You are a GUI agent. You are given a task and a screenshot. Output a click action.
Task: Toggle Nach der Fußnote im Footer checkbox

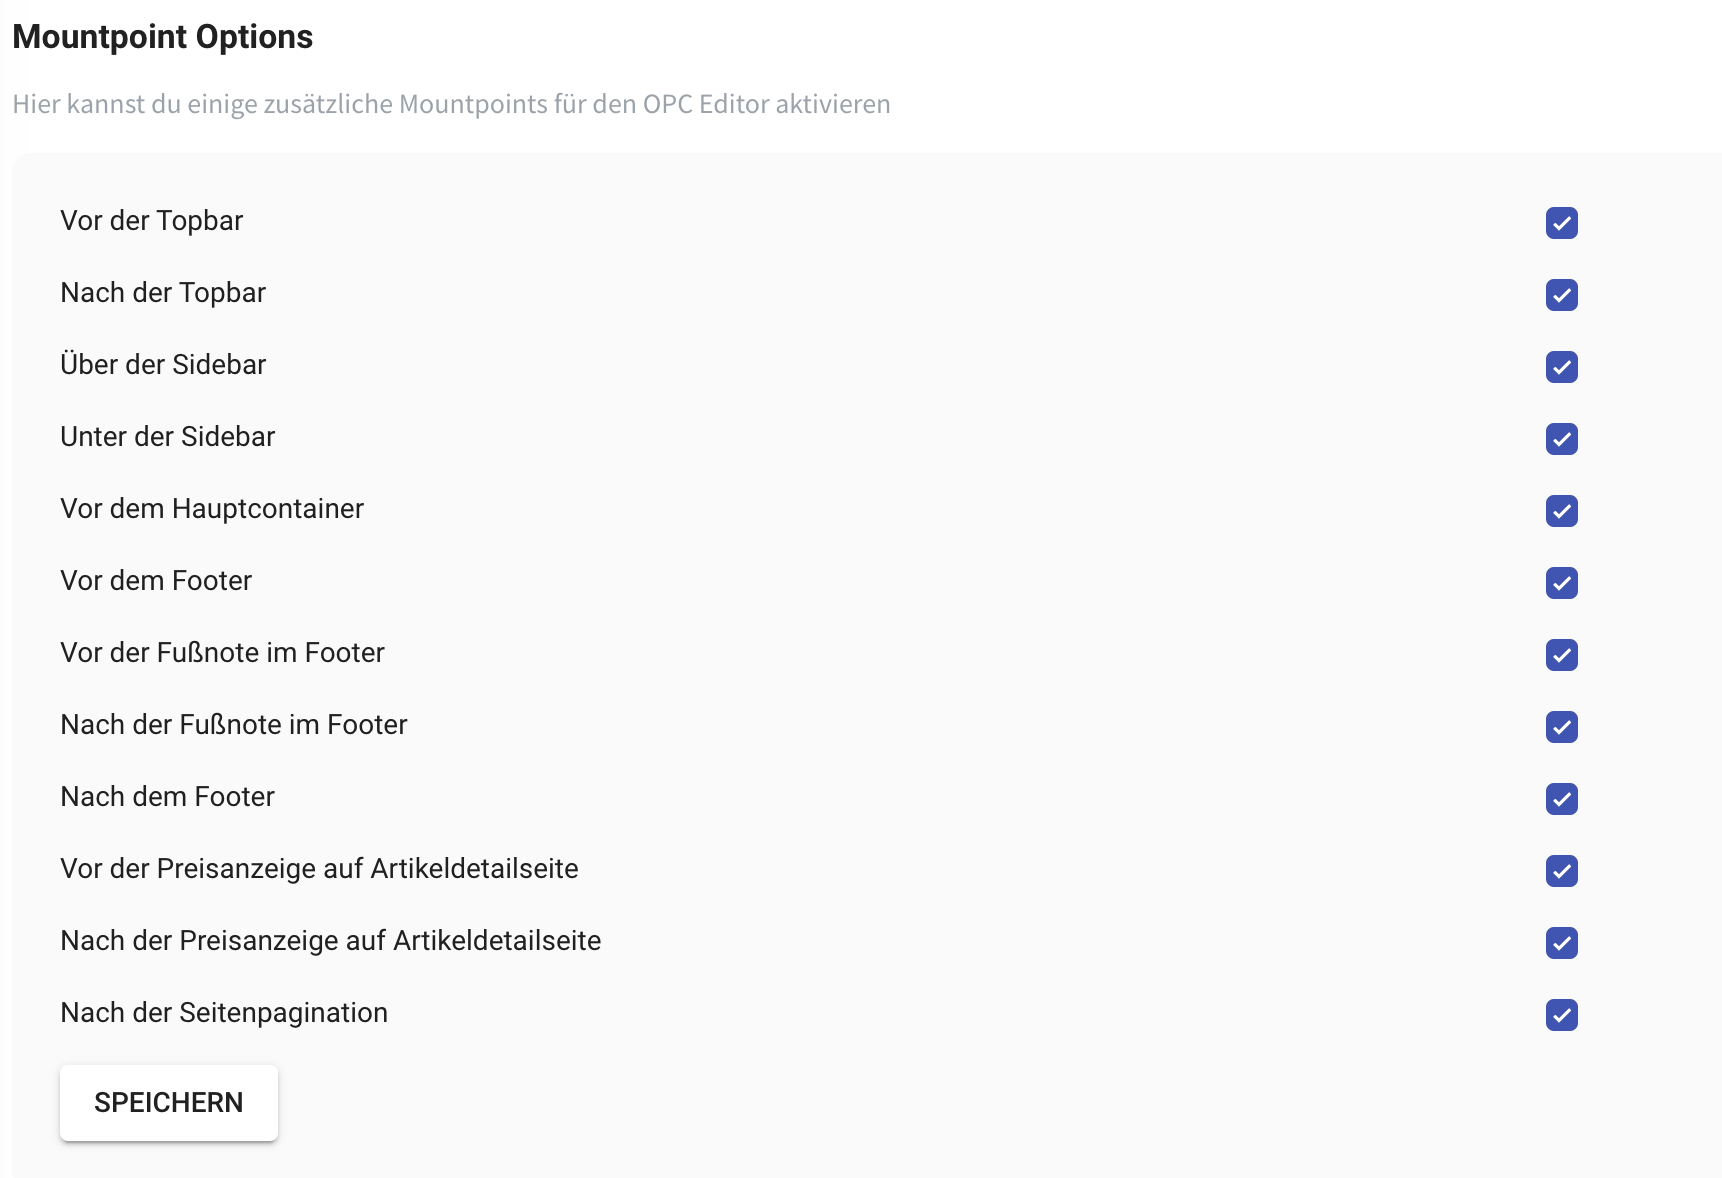coord(1561,727)
